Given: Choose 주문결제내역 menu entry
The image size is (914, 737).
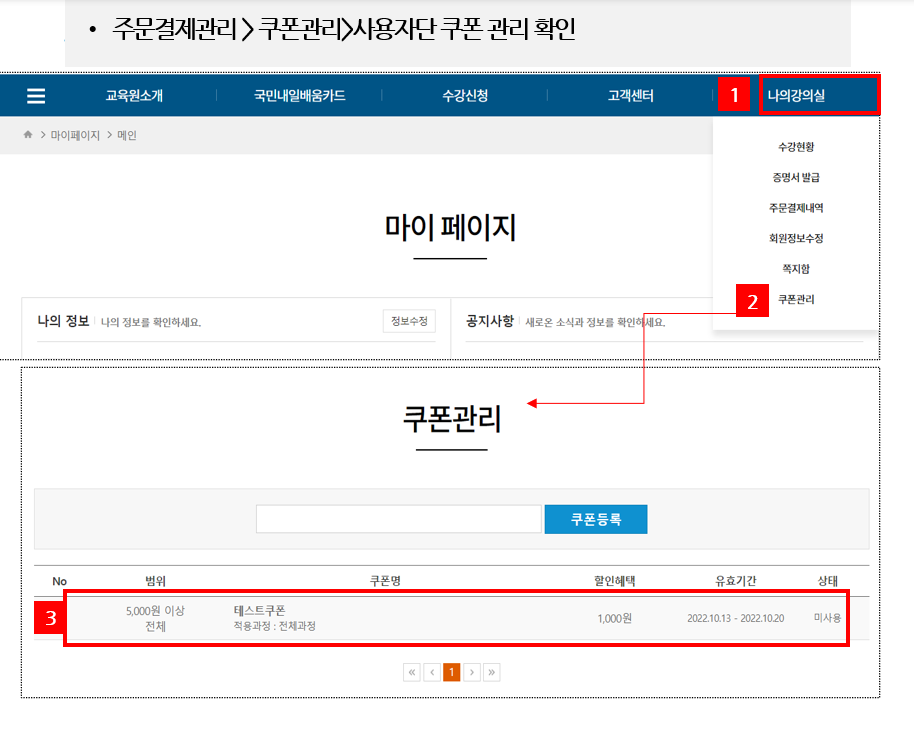Looking at the screenshot, I should pyautogui.click(x=796, y=208).
